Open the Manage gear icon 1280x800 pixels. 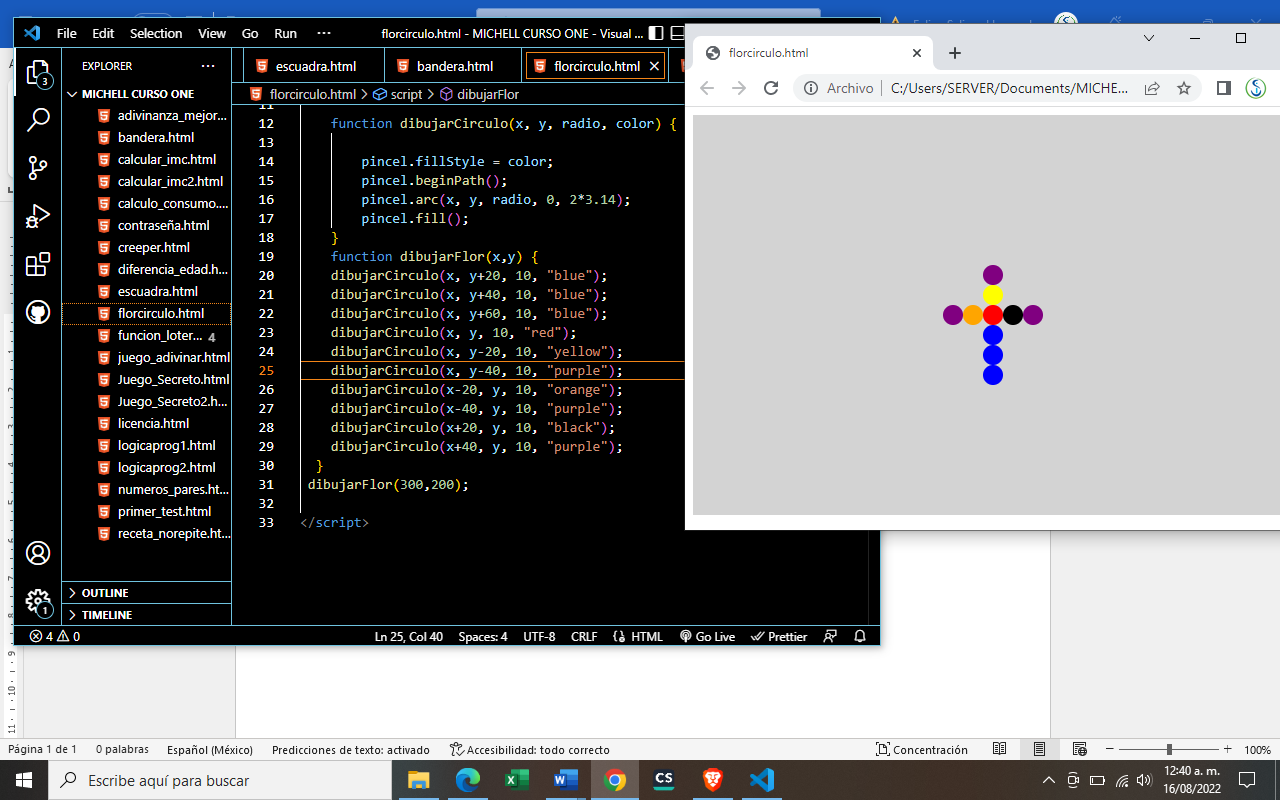(37, 602)
